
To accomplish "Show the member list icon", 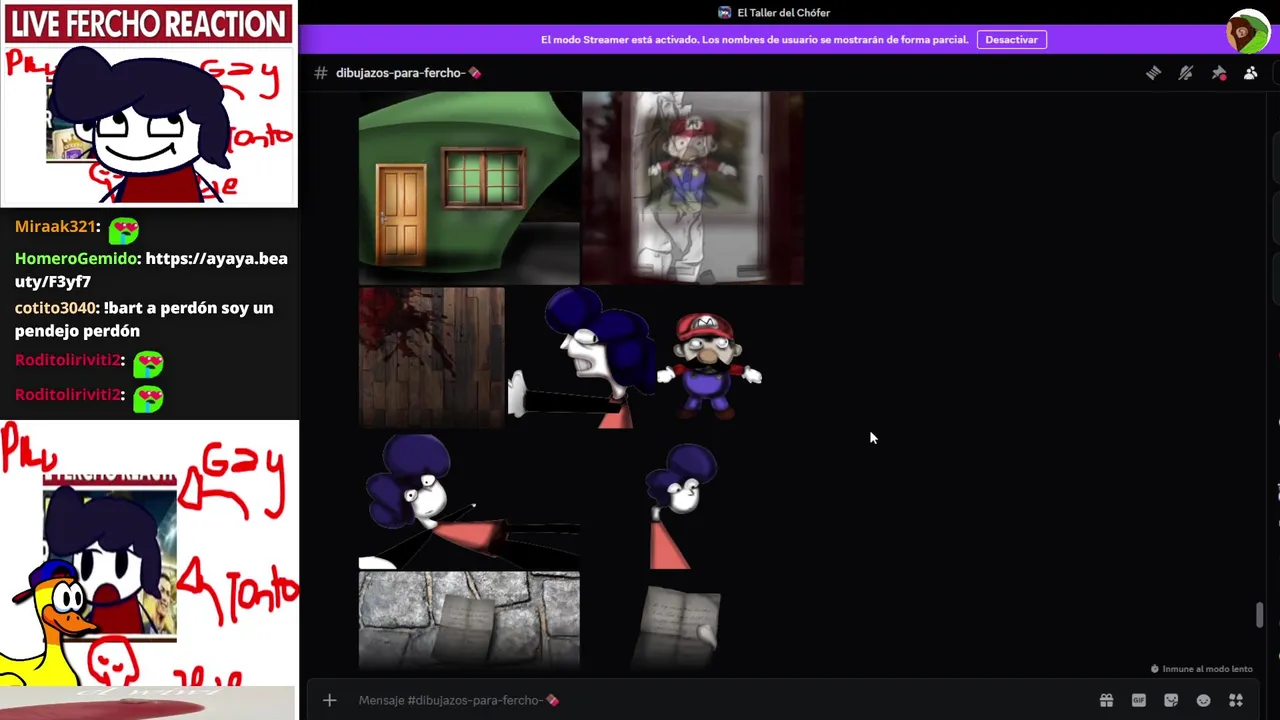I will tap(1250, 73).
